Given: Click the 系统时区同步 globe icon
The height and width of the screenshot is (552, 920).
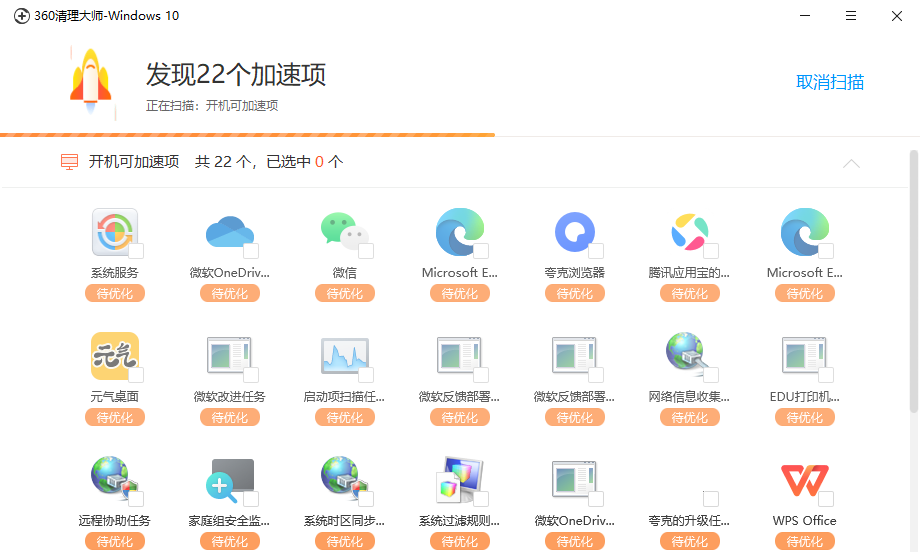Looking at the screenshot, I should (343, 478).
